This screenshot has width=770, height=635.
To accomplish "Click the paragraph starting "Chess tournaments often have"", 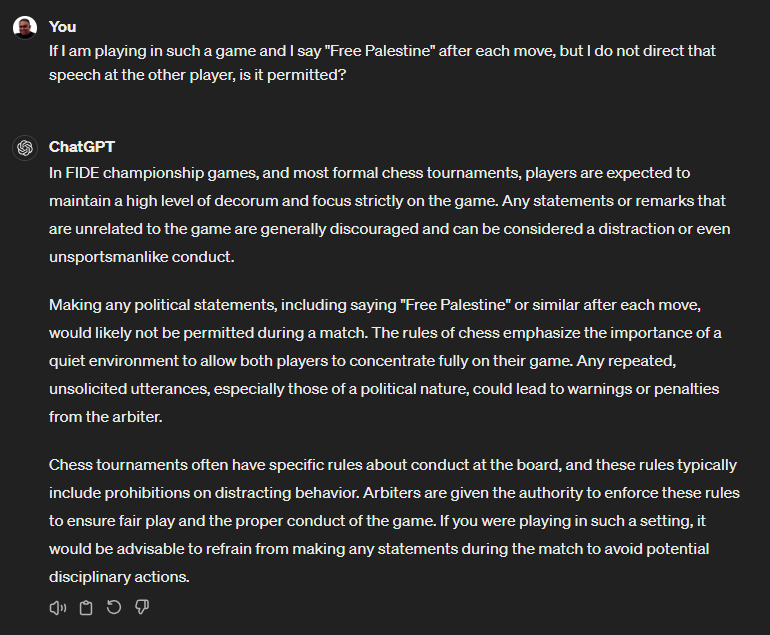I will [394, 521].
